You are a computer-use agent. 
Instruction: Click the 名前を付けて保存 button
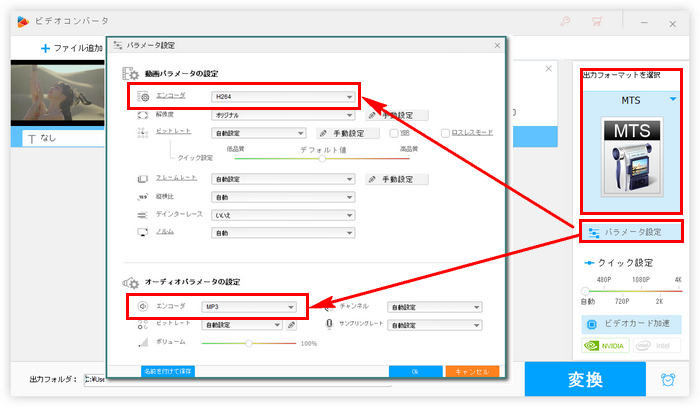tap(167, 371)
